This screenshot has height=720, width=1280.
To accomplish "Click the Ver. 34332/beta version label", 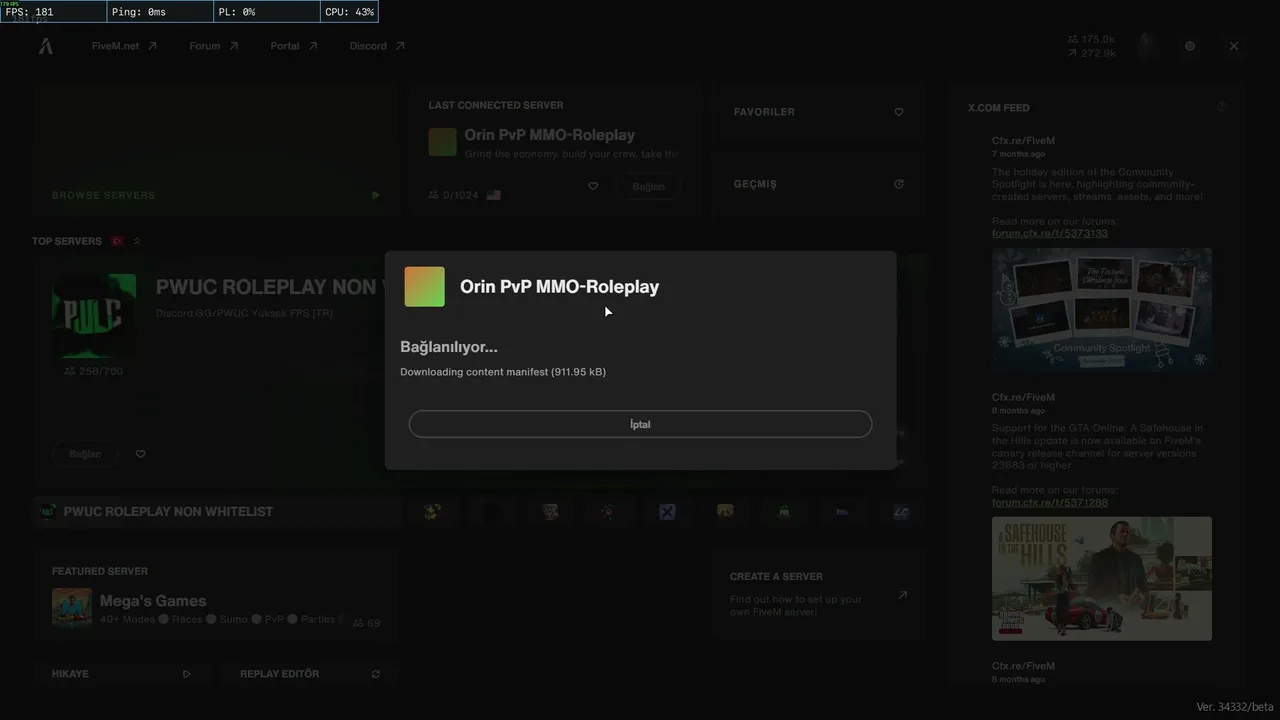I will (1235, 706).
